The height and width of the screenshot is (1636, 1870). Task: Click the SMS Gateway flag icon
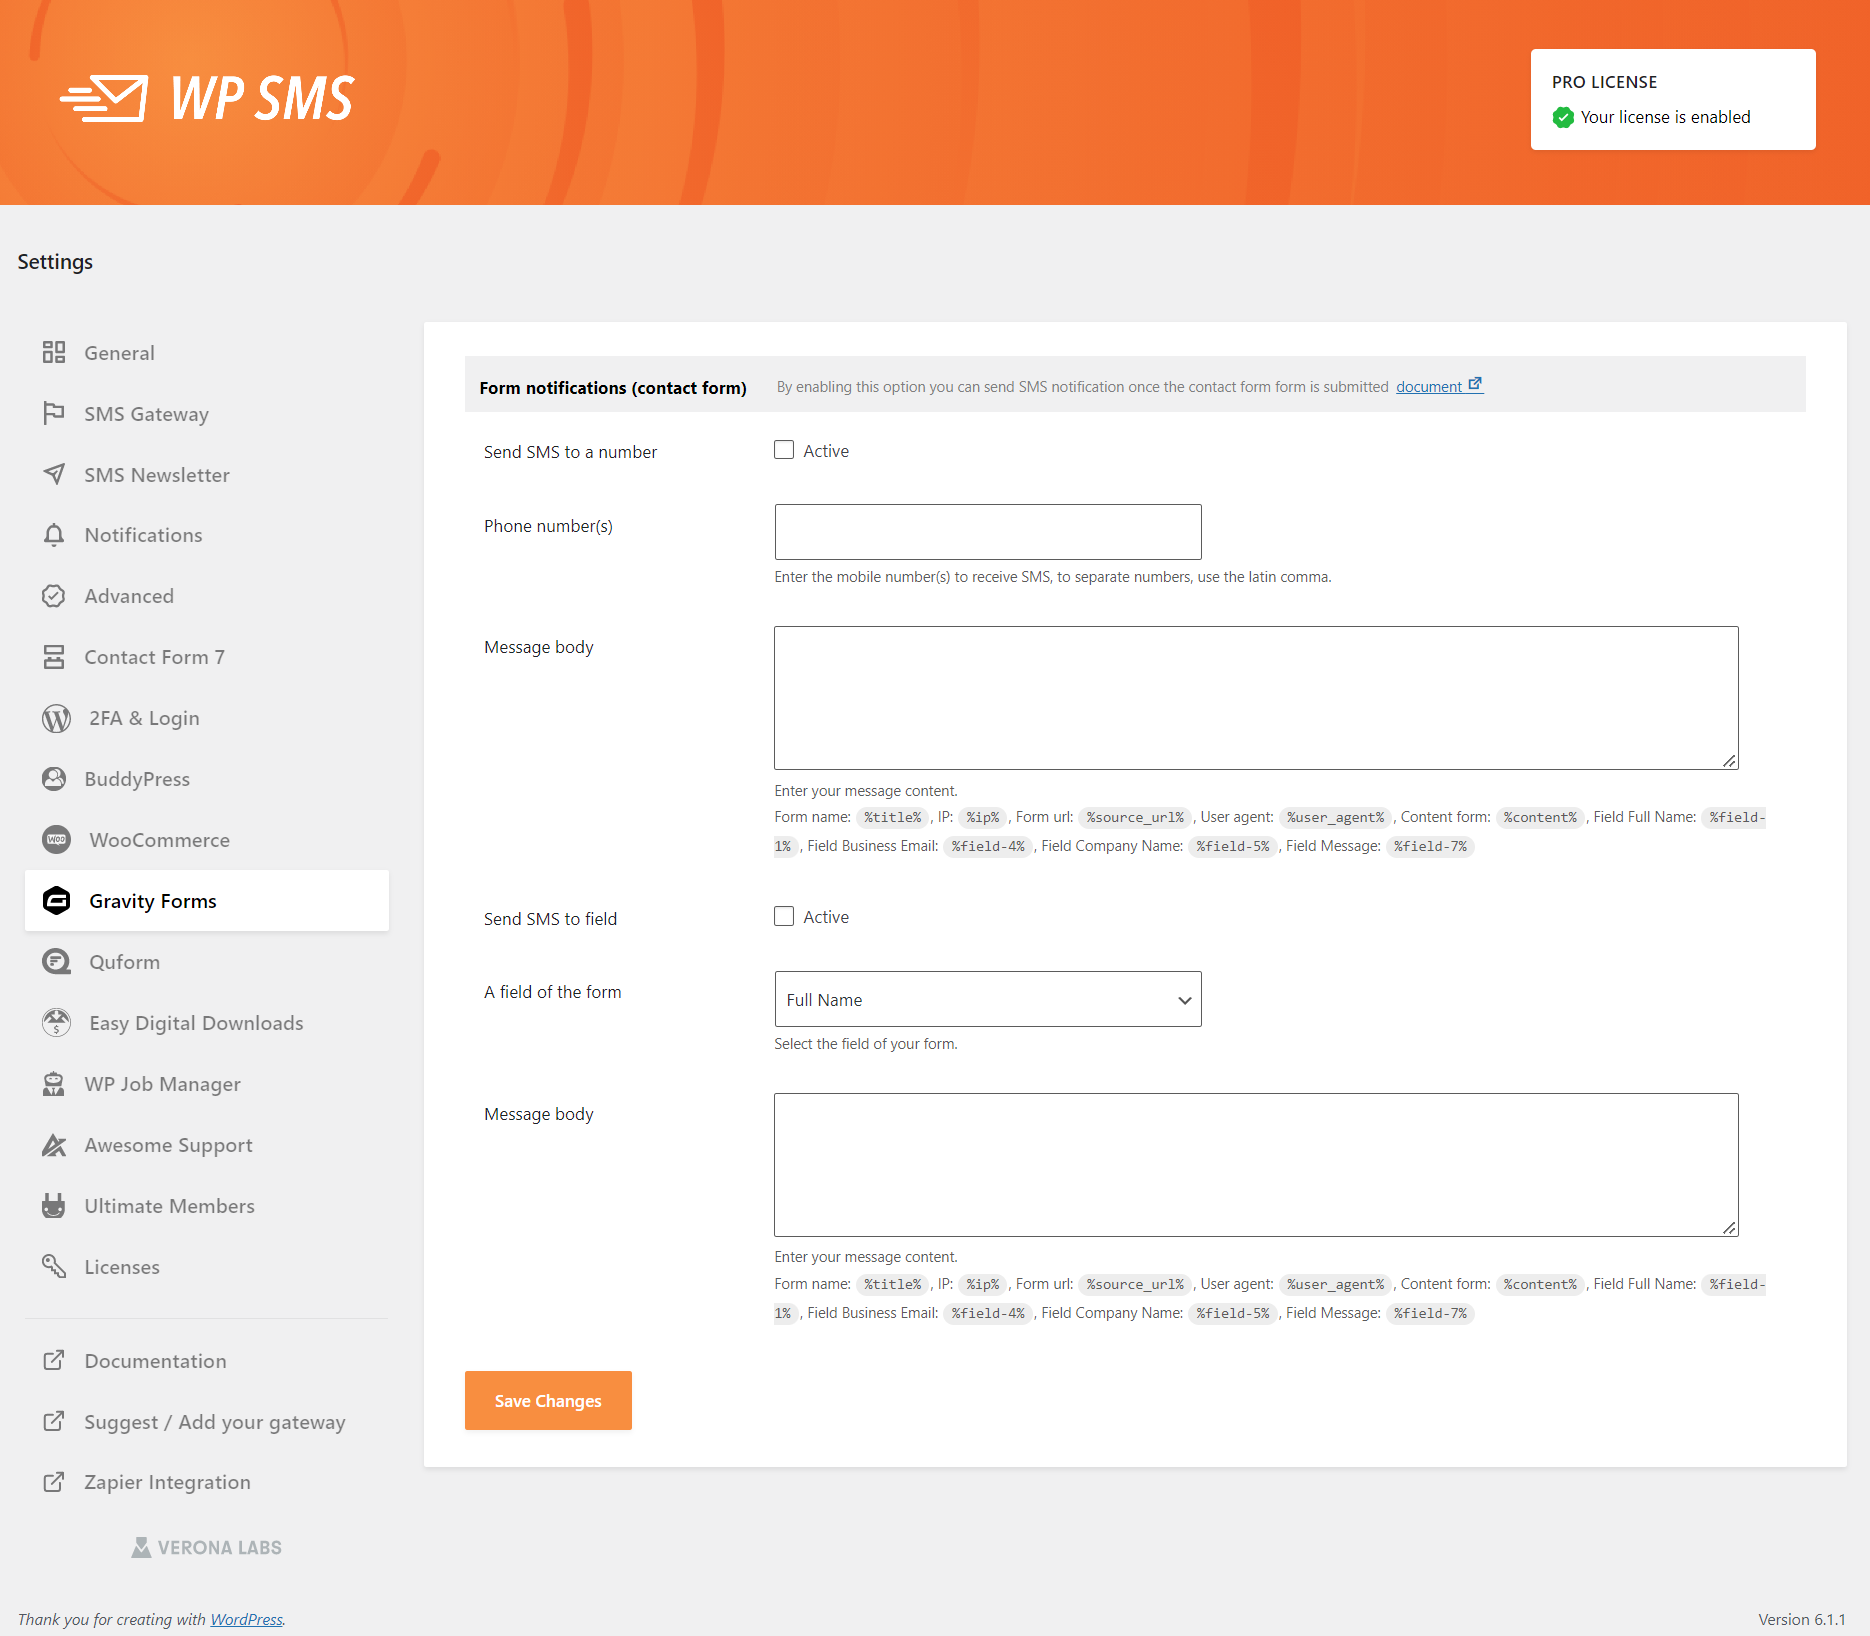(54, 413)
